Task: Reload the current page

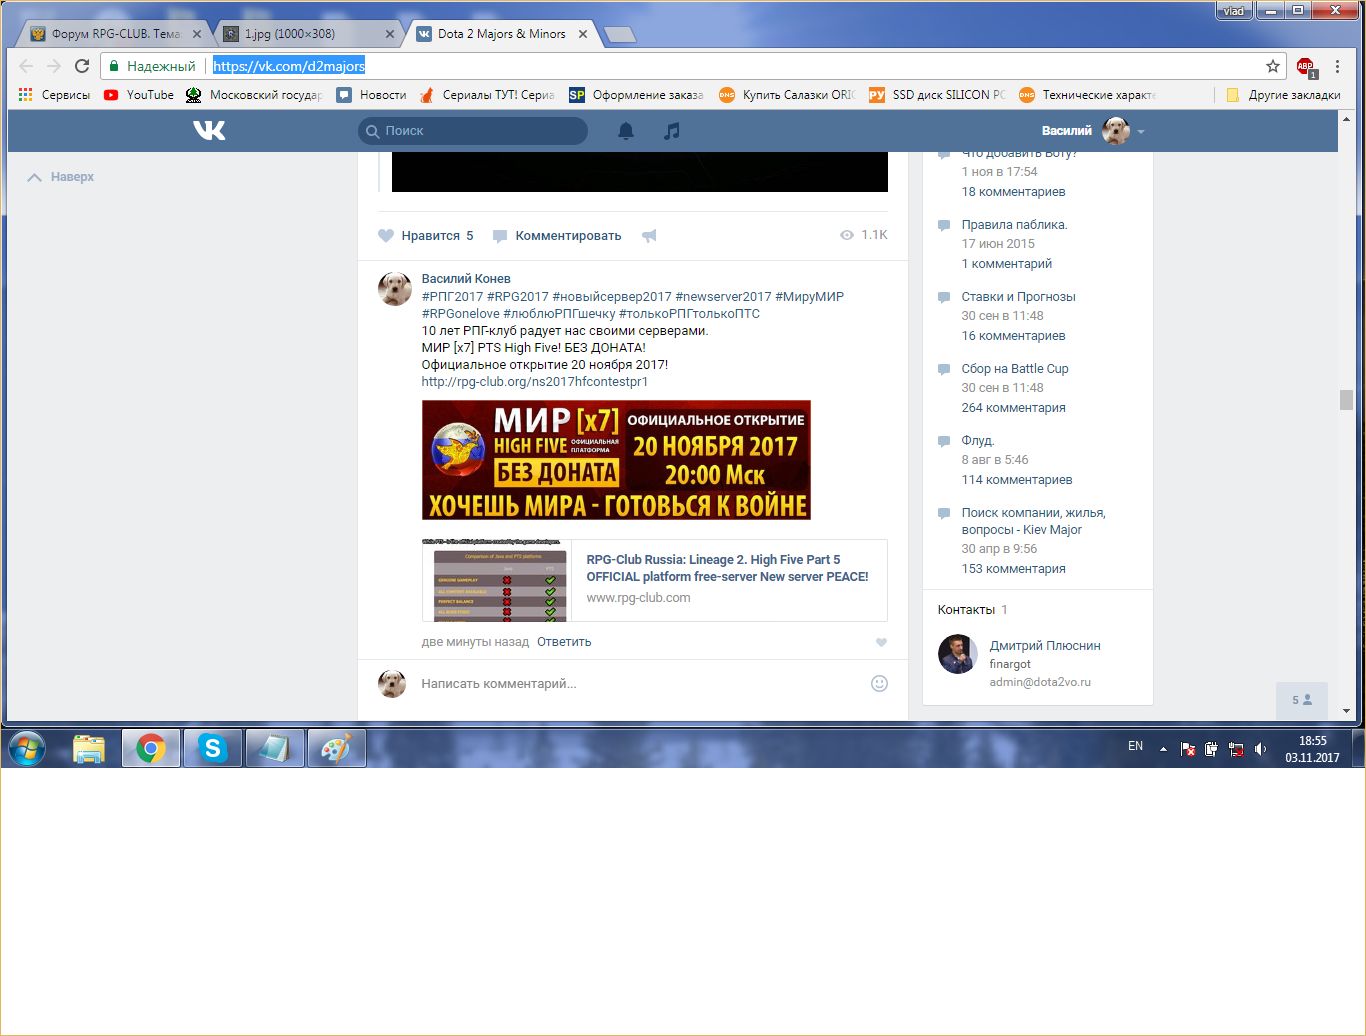Action: point(82,66)
